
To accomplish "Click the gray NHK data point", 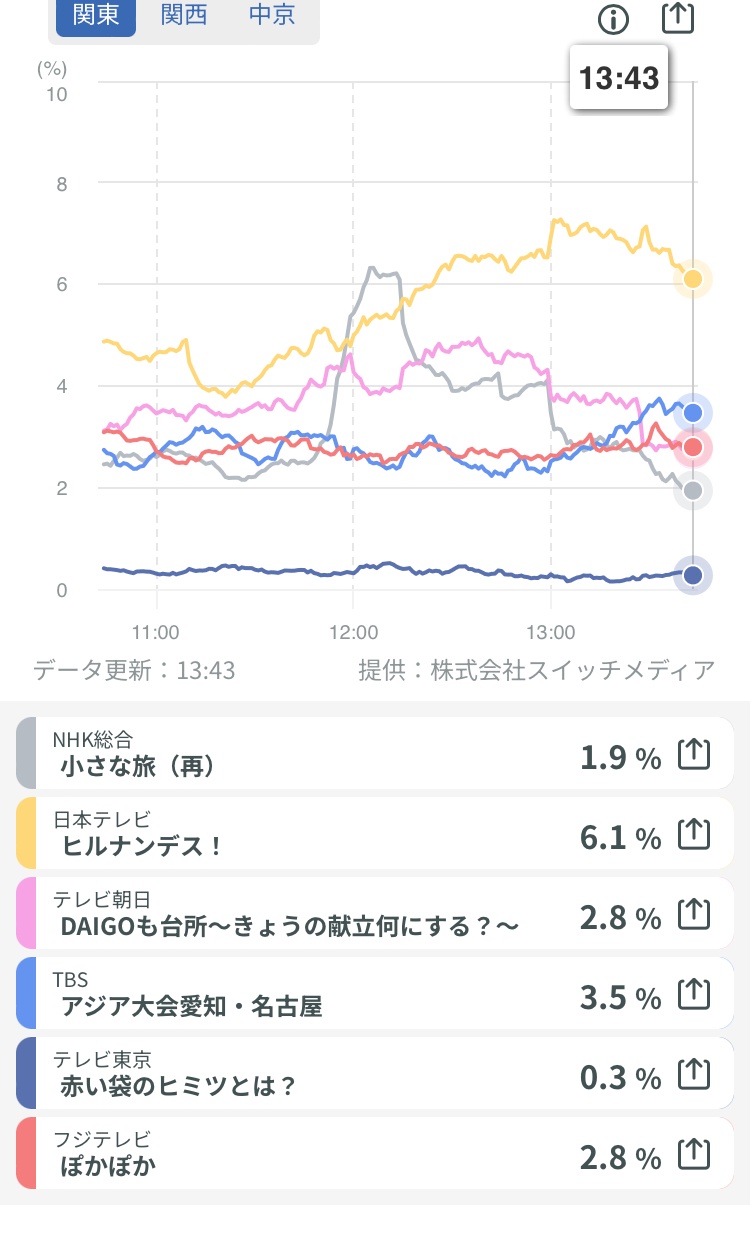I will tap(692, 490).
